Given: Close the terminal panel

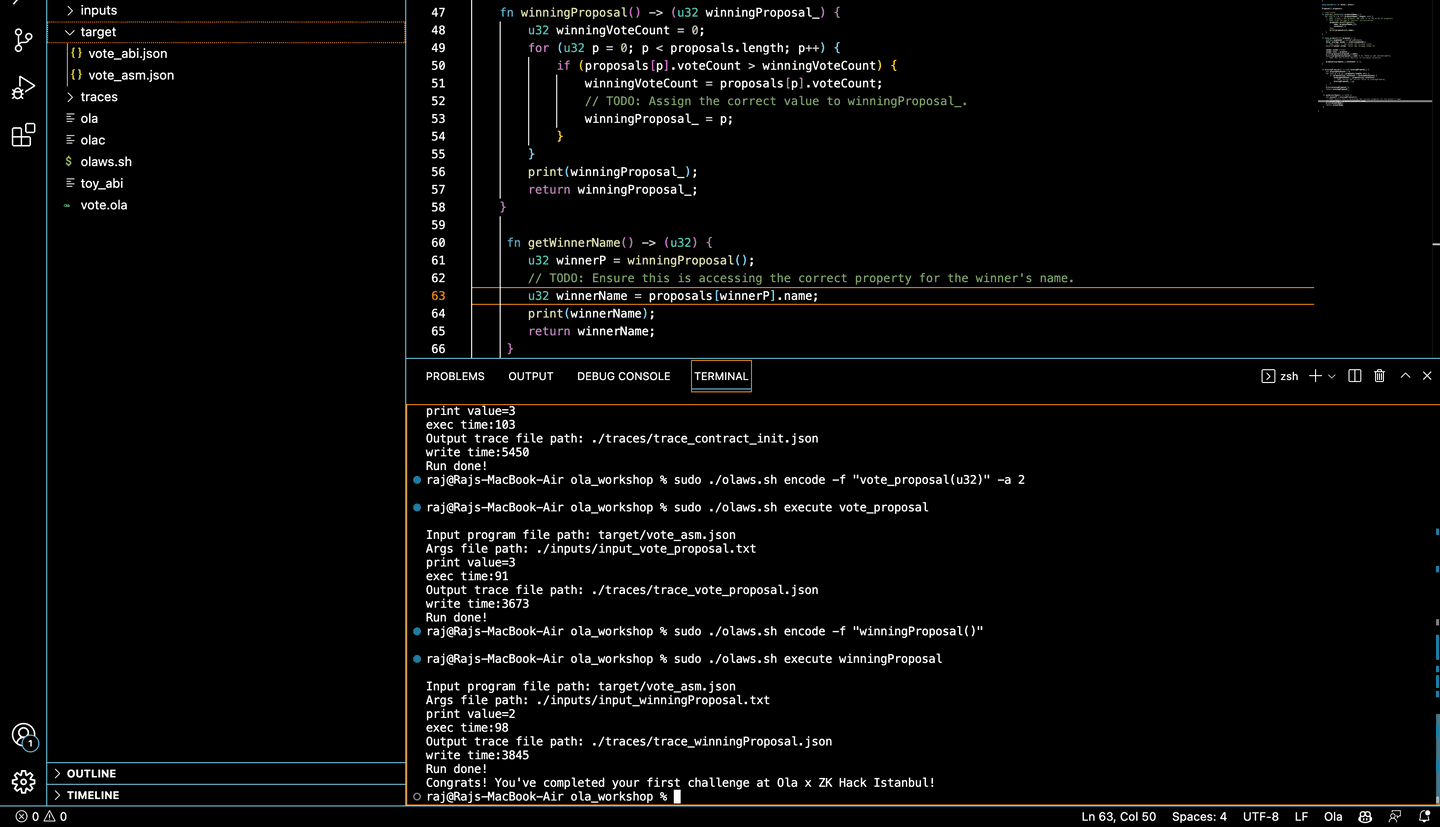Looking at the screenshot, I should coord(1427,376).
